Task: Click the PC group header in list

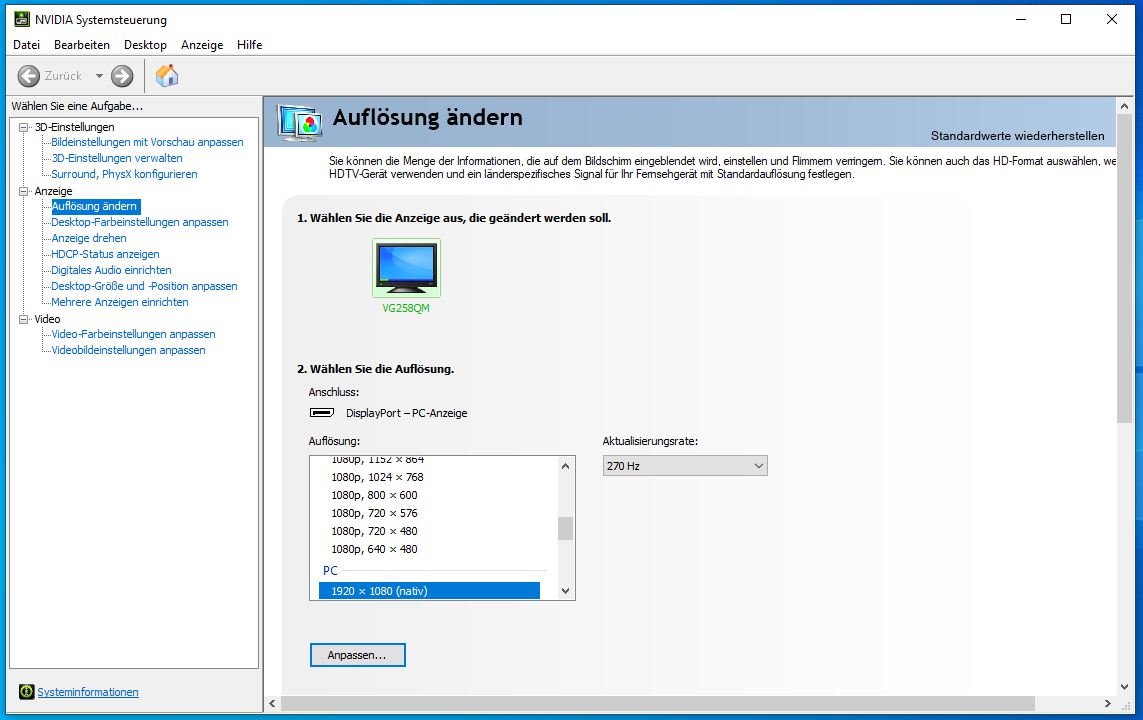Action: [330, 571]
